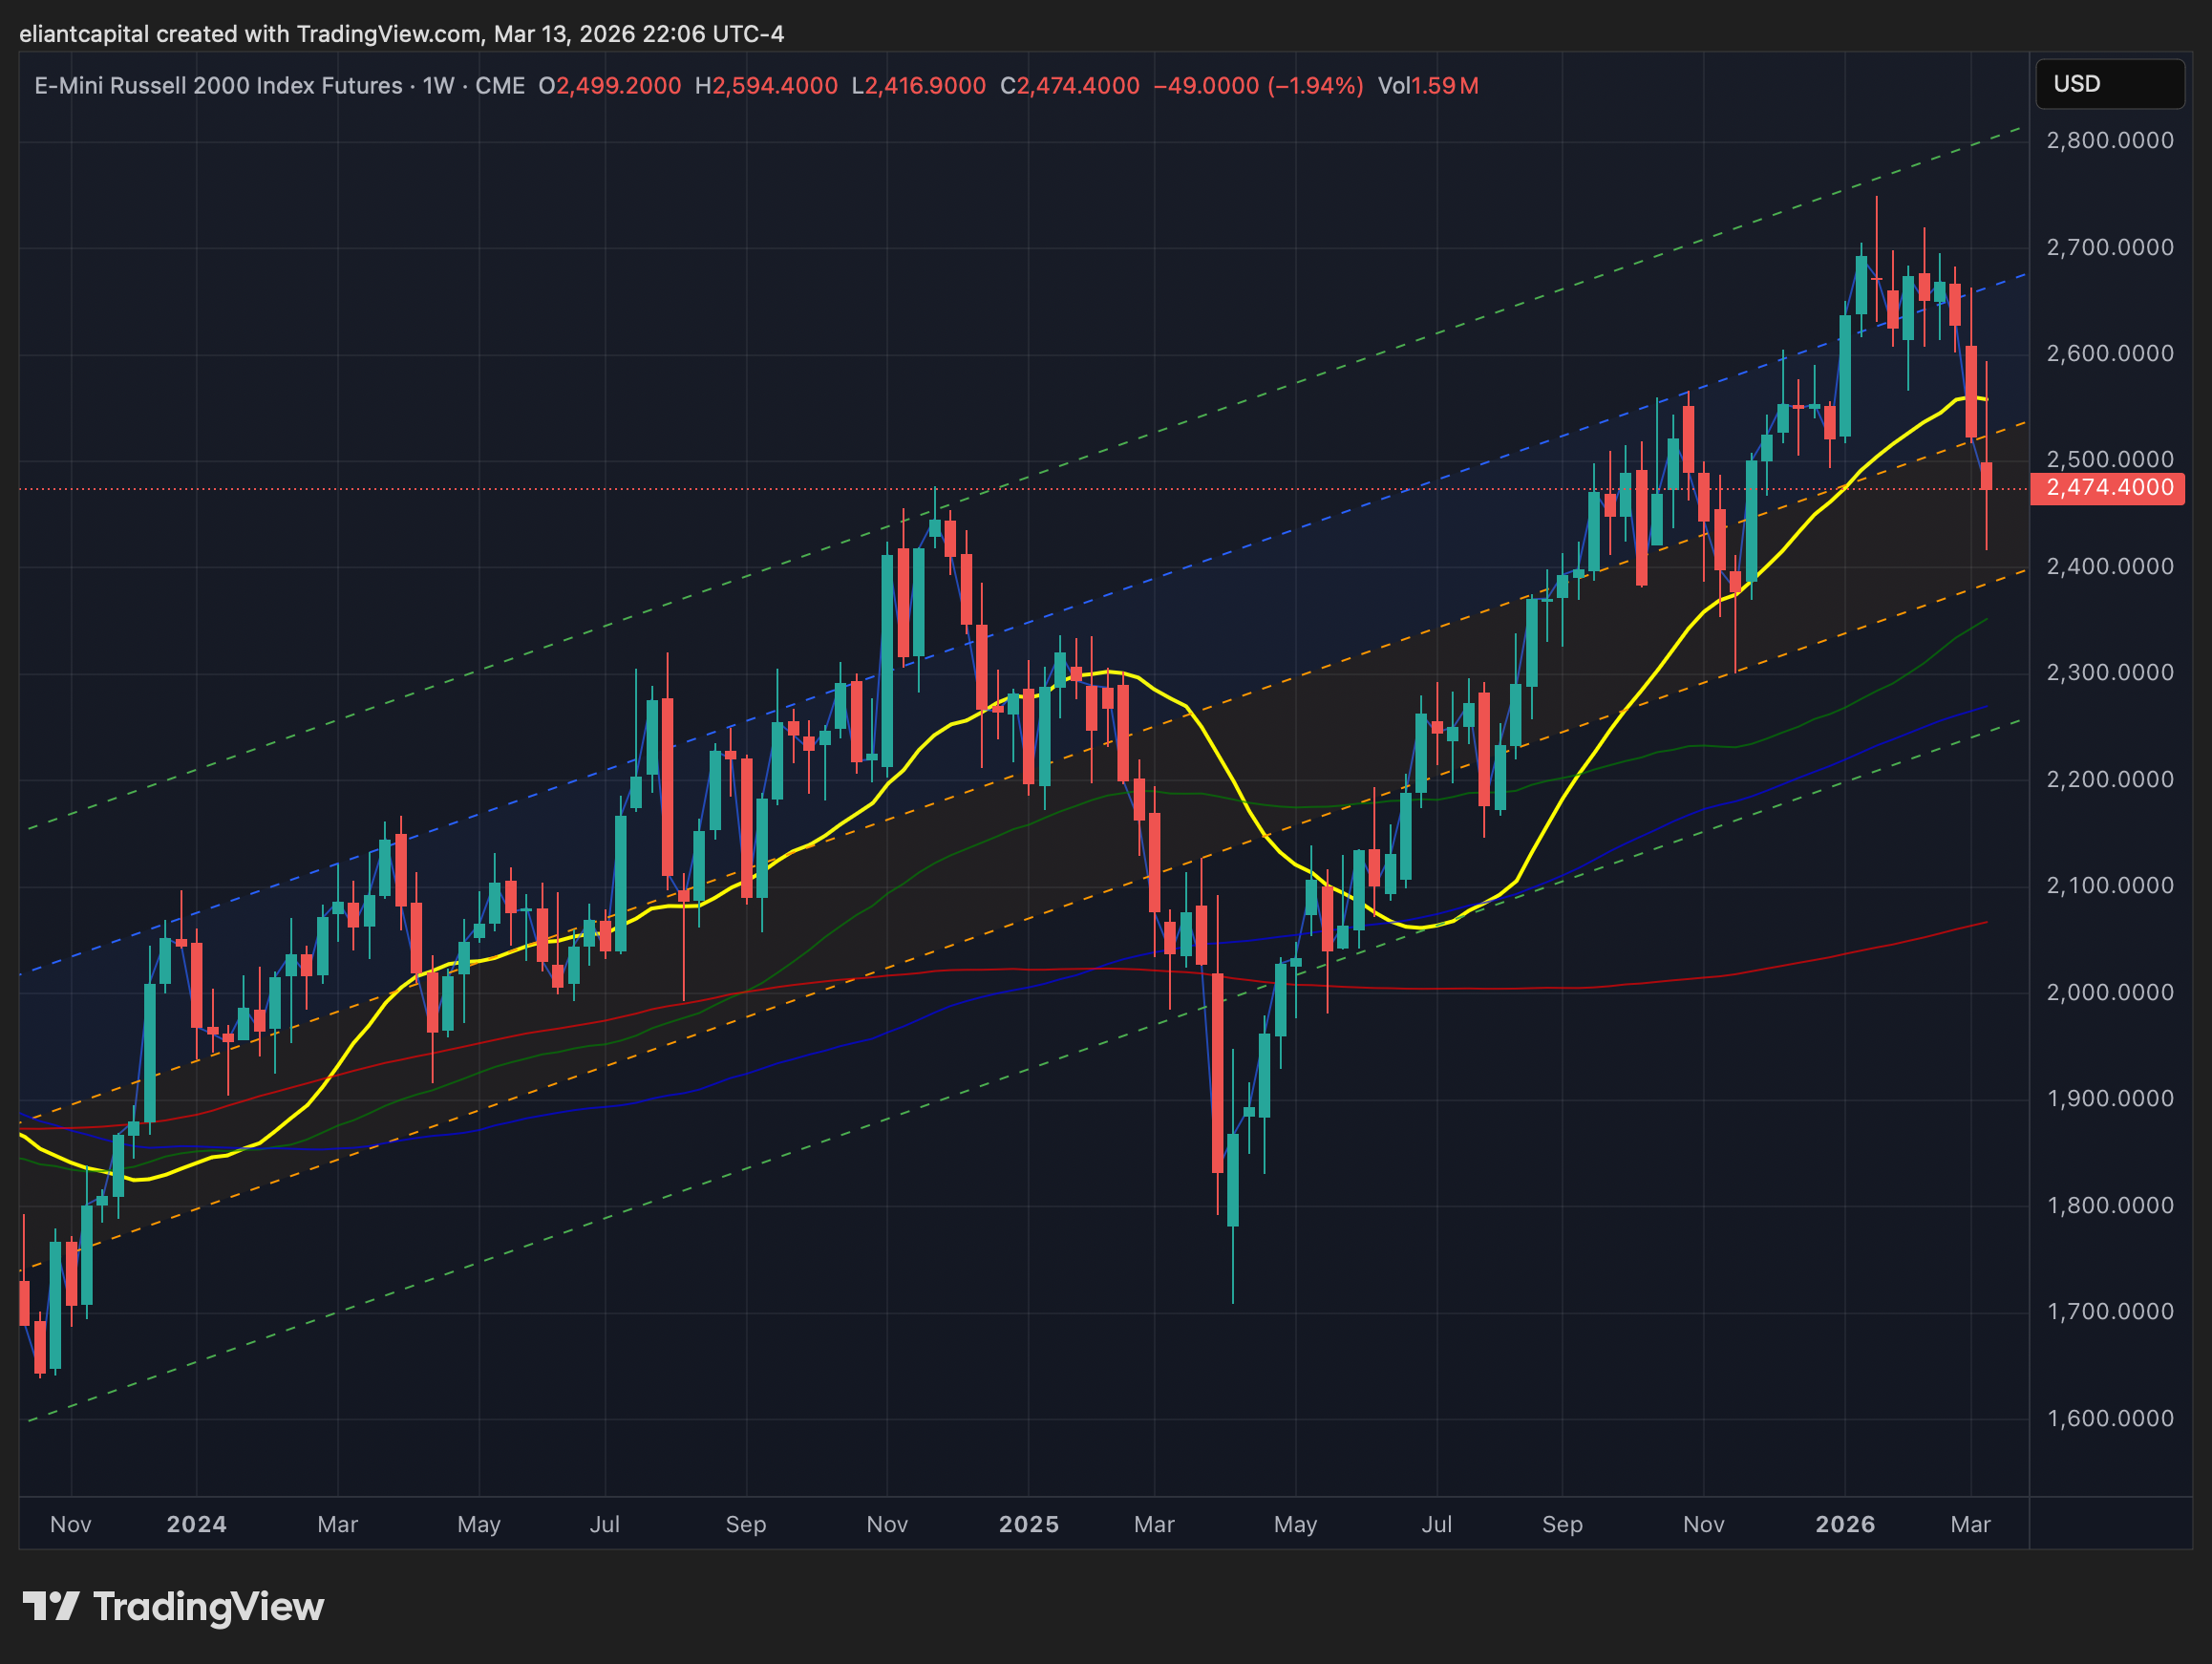Click the E-Mini Russell 2000 symbol title

[x=218, y=86]
